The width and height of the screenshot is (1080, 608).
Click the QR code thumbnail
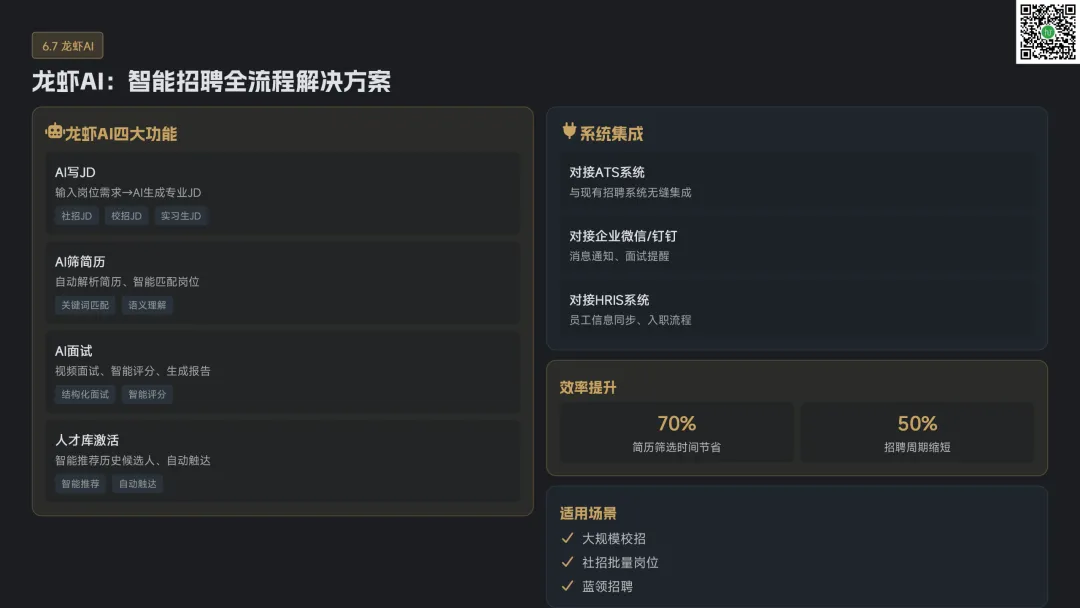[x=1047, y=32]
